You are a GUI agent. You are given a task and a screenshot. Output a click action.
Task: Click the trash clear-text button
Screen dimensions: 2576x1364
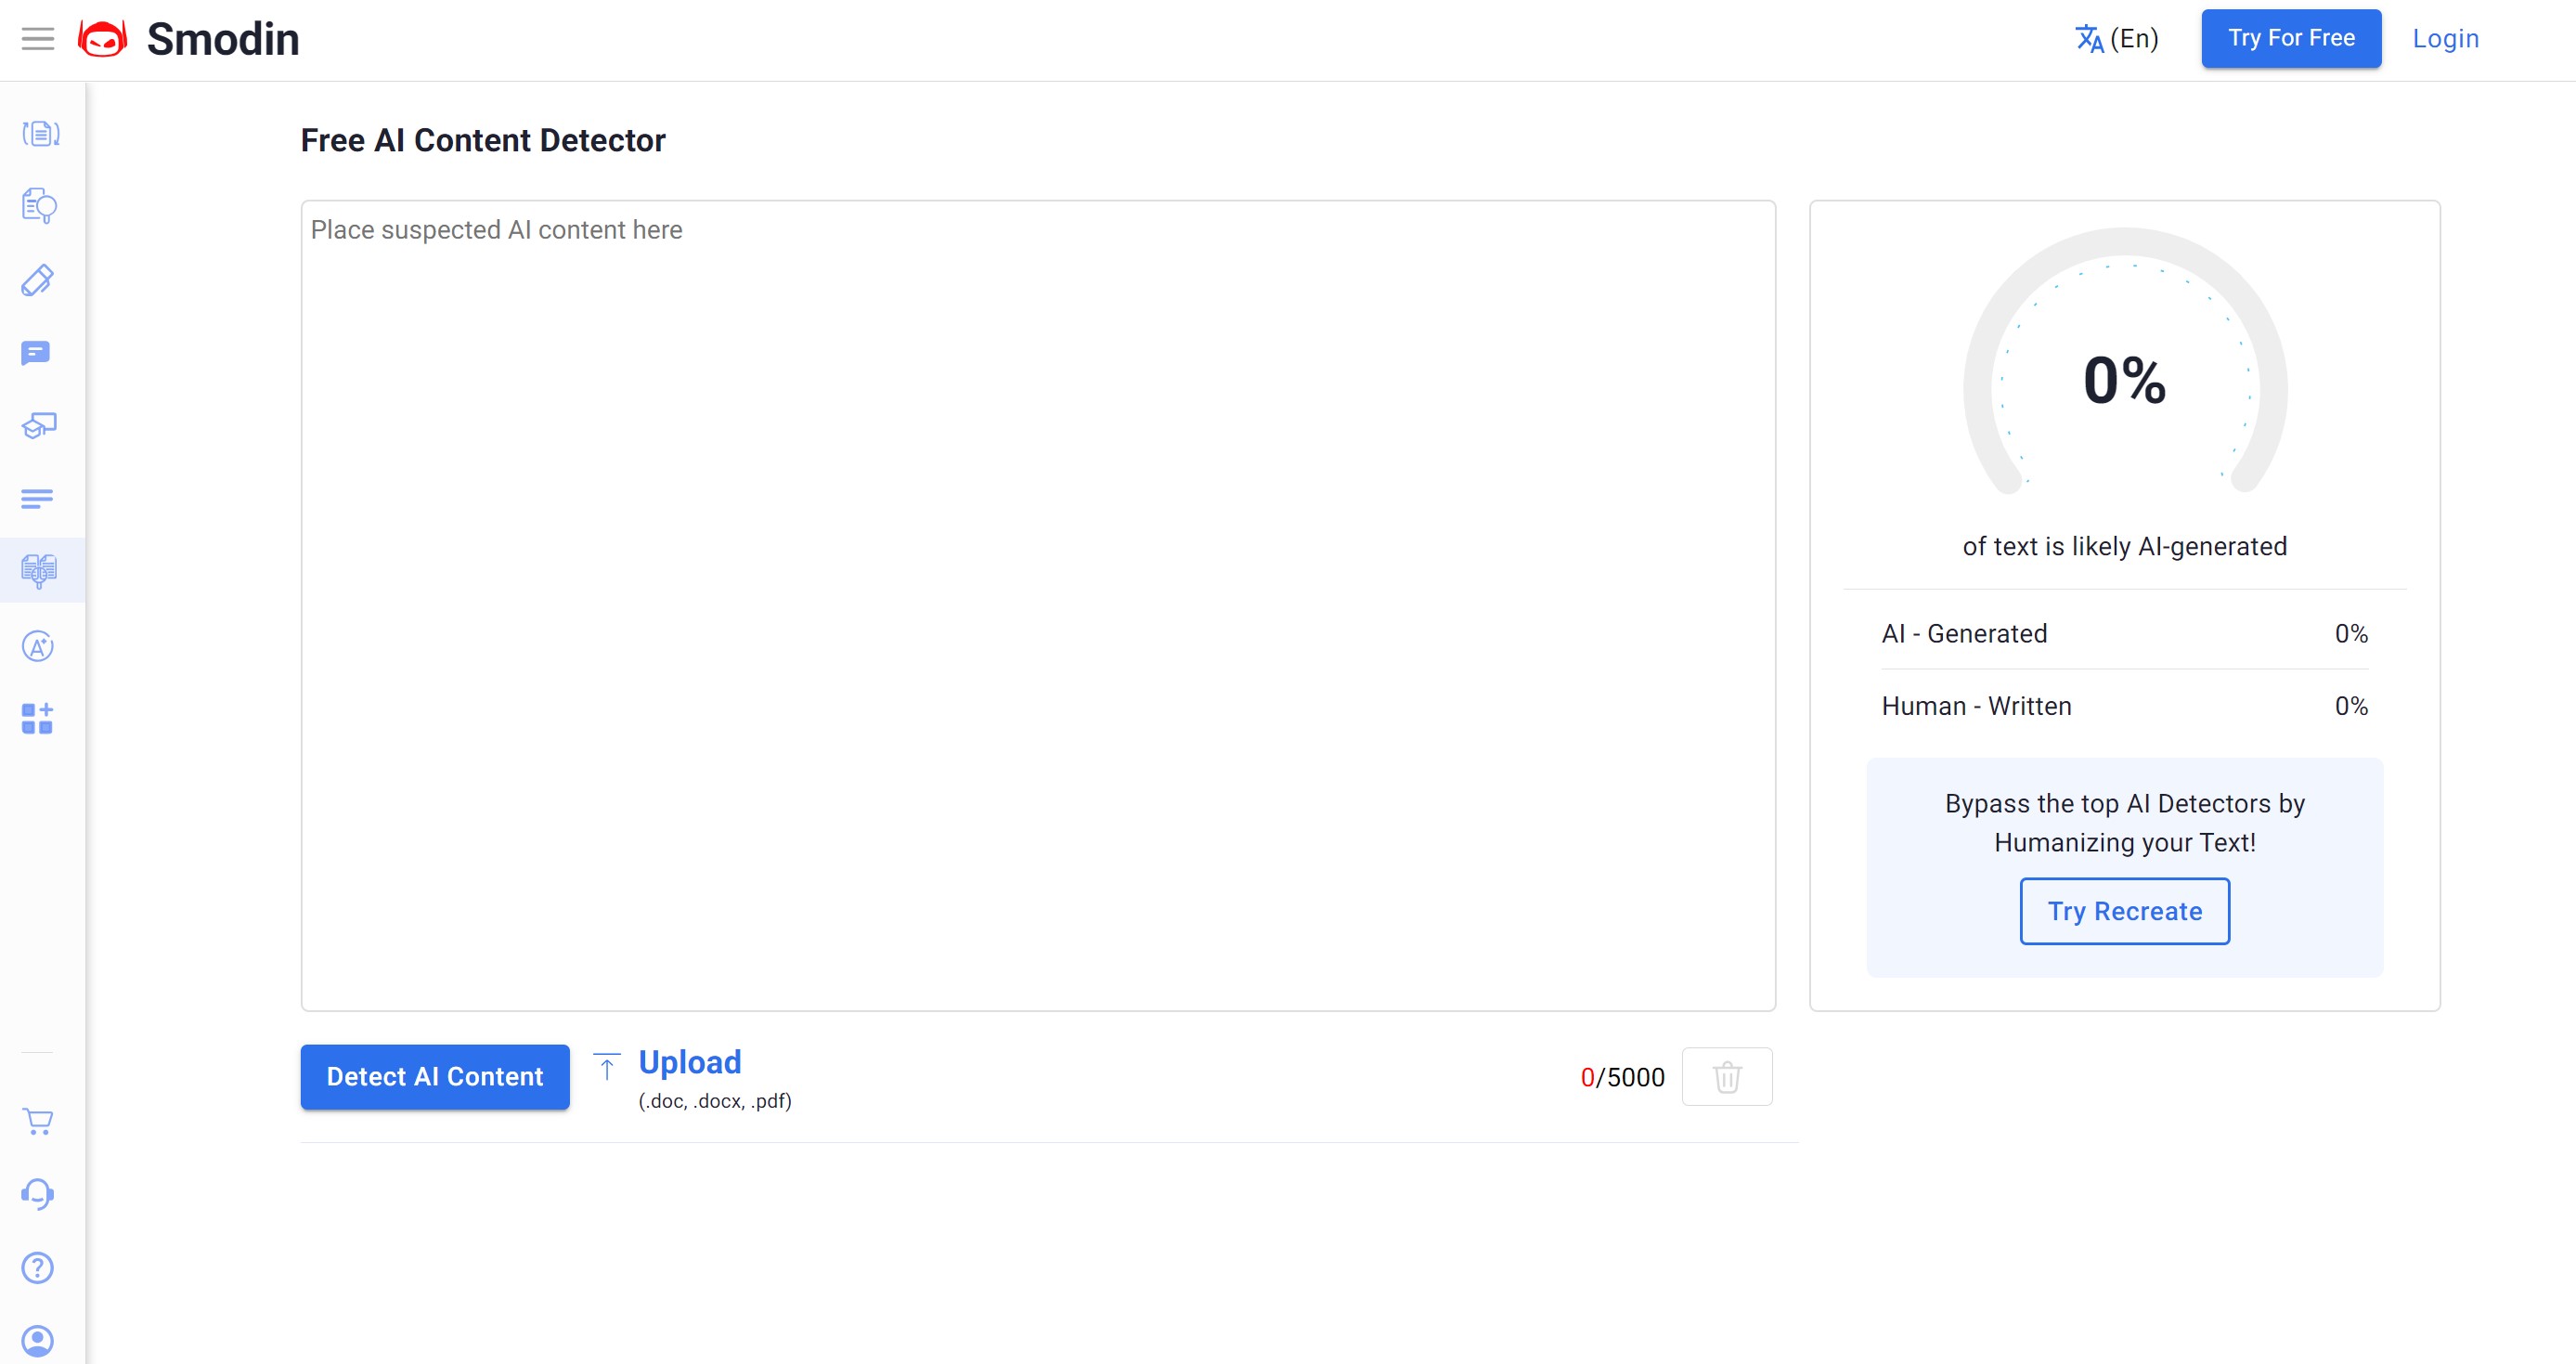(1727, 1077)
